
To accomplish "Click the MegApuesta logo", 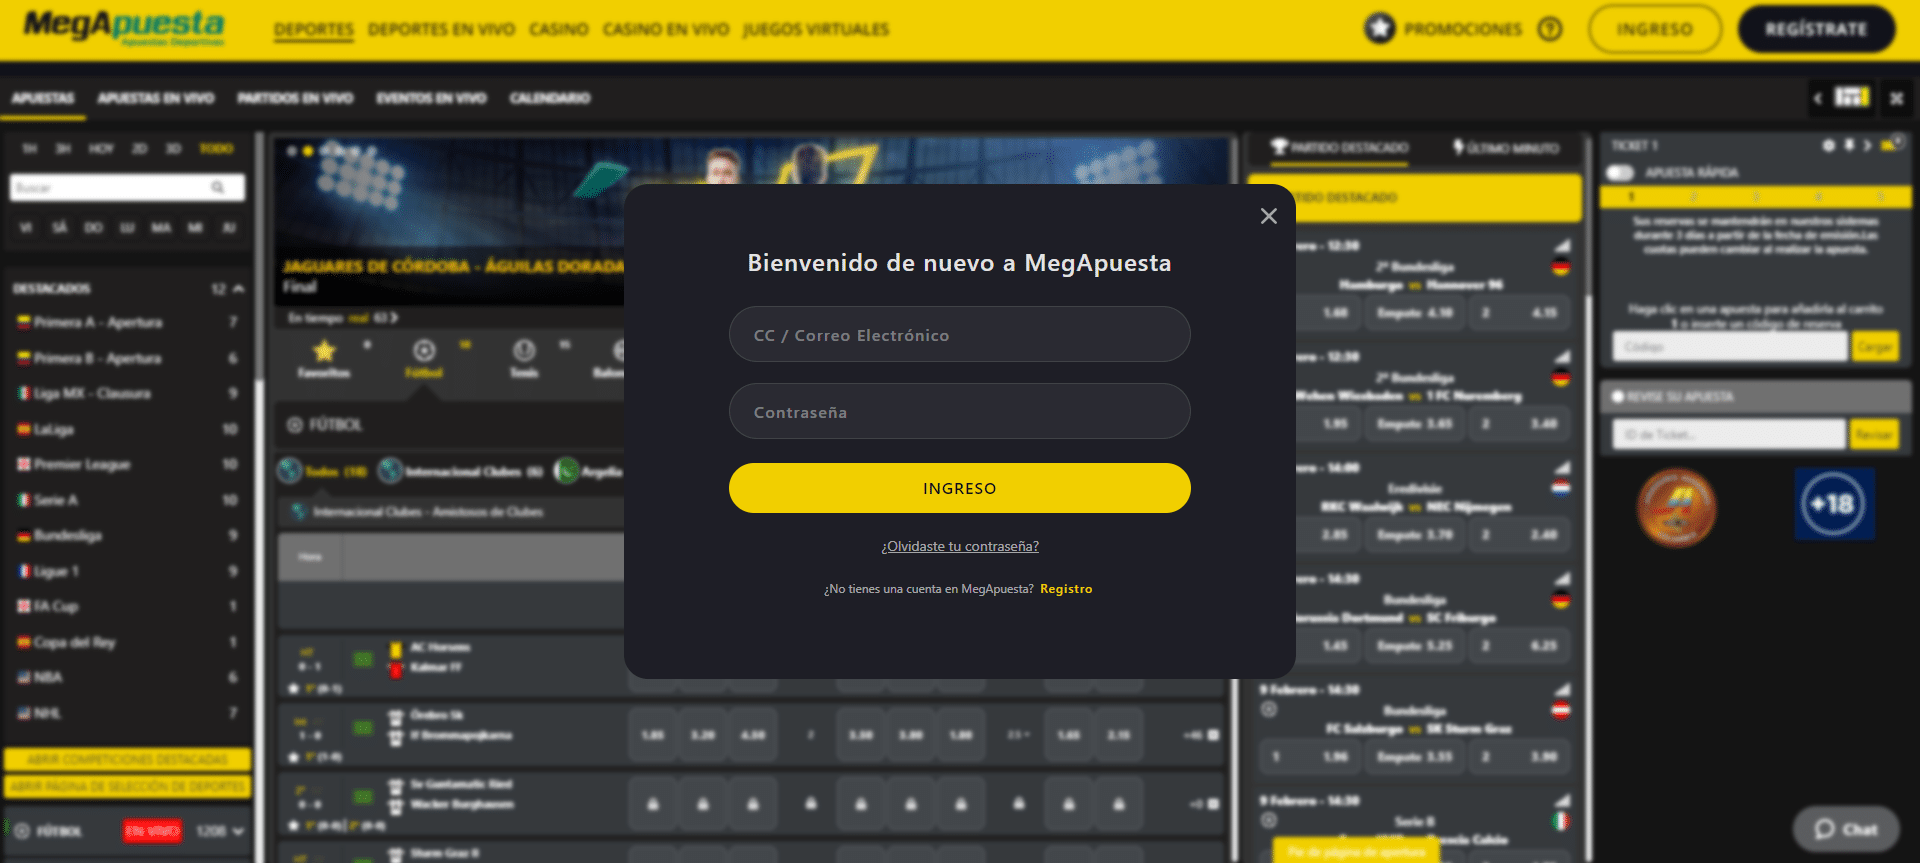I will (x=124, y=27).
